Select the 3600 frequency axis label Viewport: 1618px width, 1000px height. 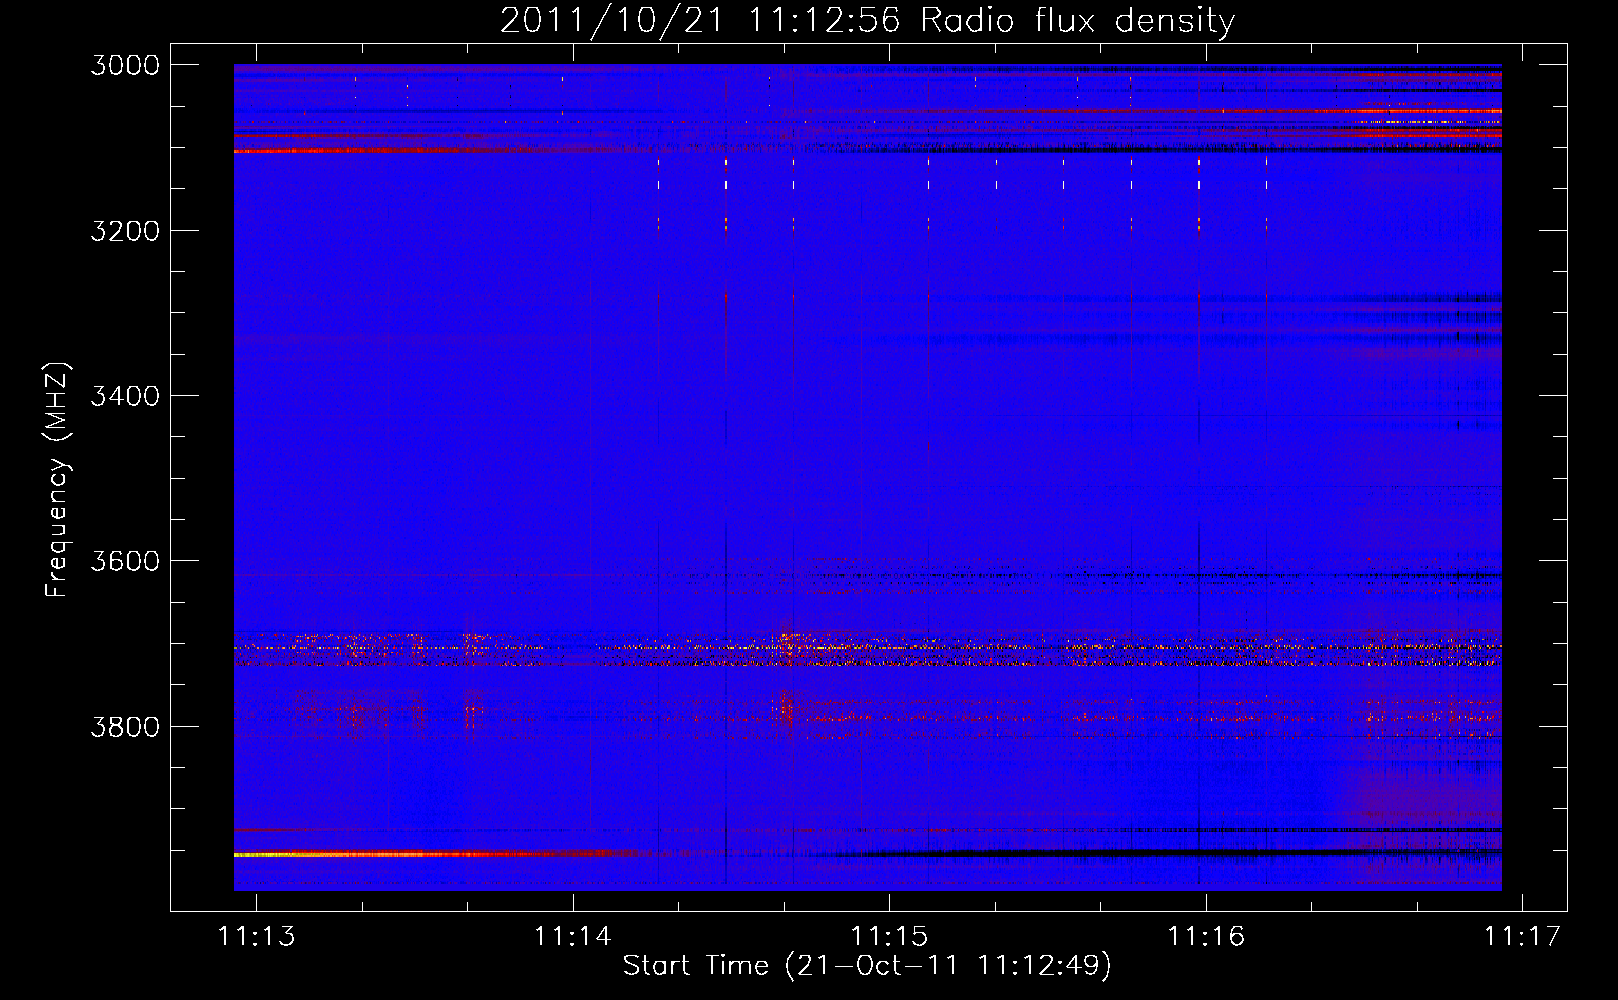125,561
